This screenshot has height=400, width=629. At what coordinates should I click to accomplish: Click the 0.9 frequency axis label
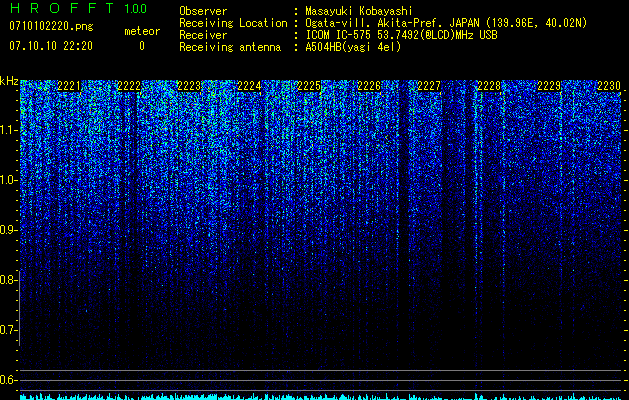[x=7, y=230]
